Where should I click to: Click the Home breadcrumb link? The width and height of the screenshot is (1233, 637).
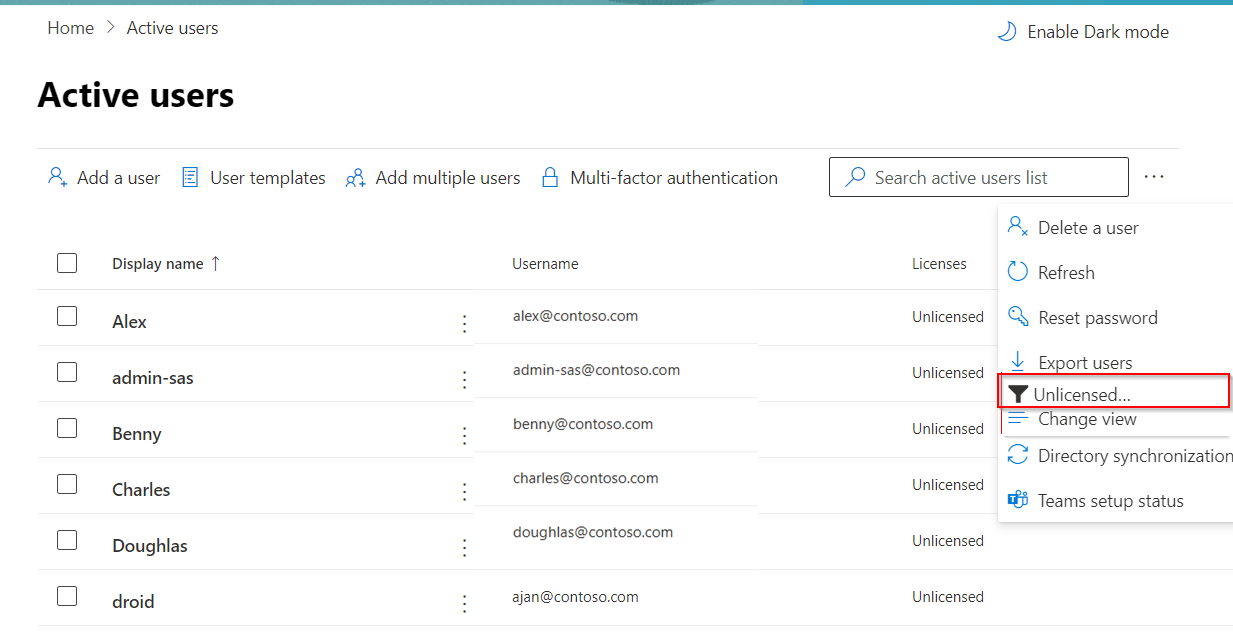pos(70,27)
